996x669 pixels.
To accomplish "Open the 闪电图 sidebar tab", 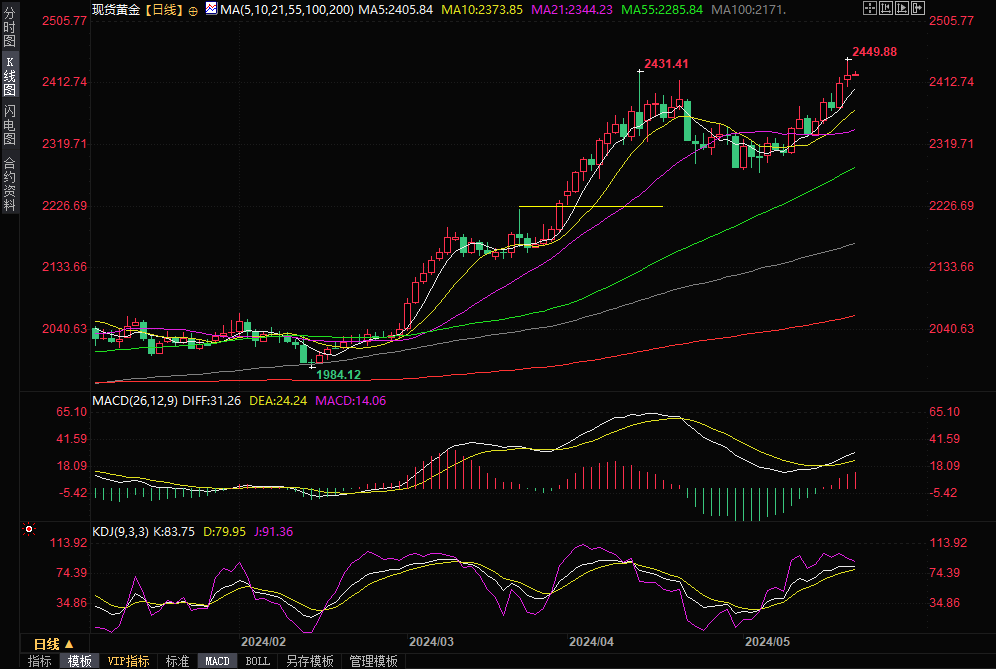I will [9, 124].
